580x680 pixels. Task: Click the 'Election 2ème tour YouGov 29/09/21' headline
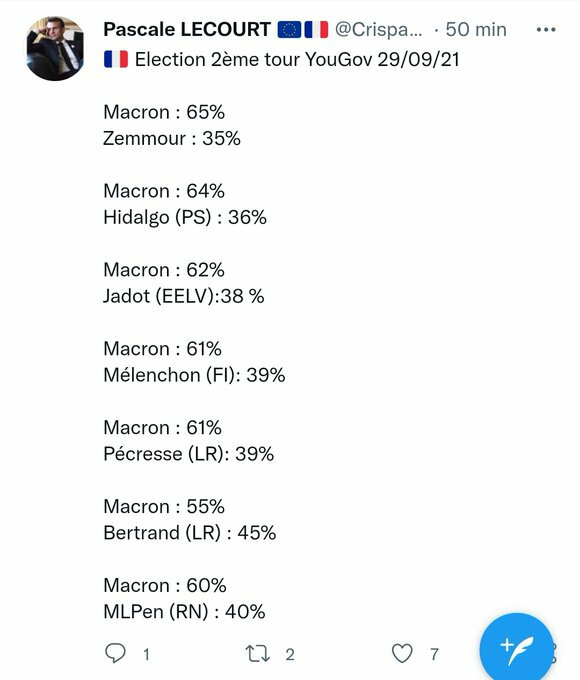tap(297, 59)
